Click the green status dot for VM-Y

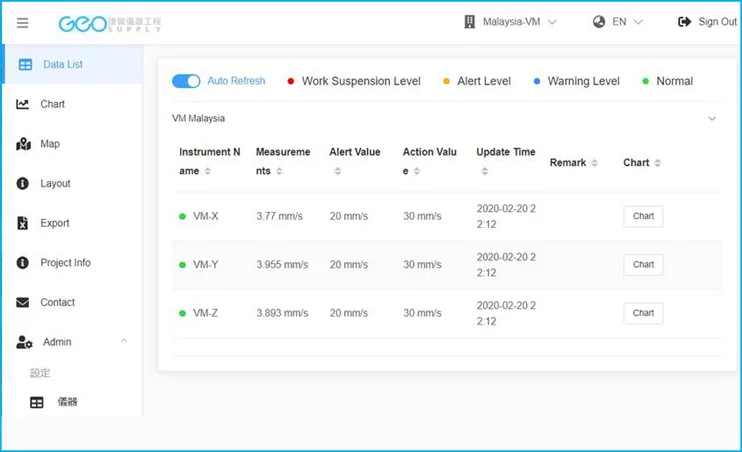[182, 265]
